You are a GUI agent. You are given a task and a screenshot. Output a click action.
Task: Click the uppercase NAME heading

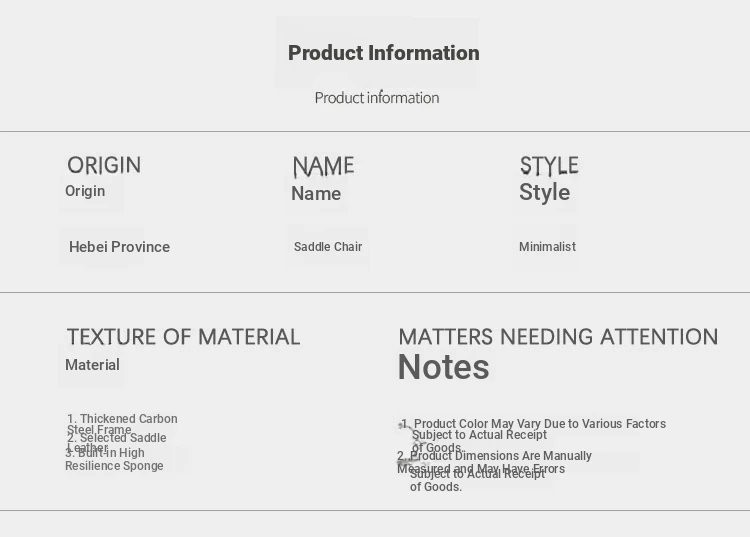click(323, 166)
